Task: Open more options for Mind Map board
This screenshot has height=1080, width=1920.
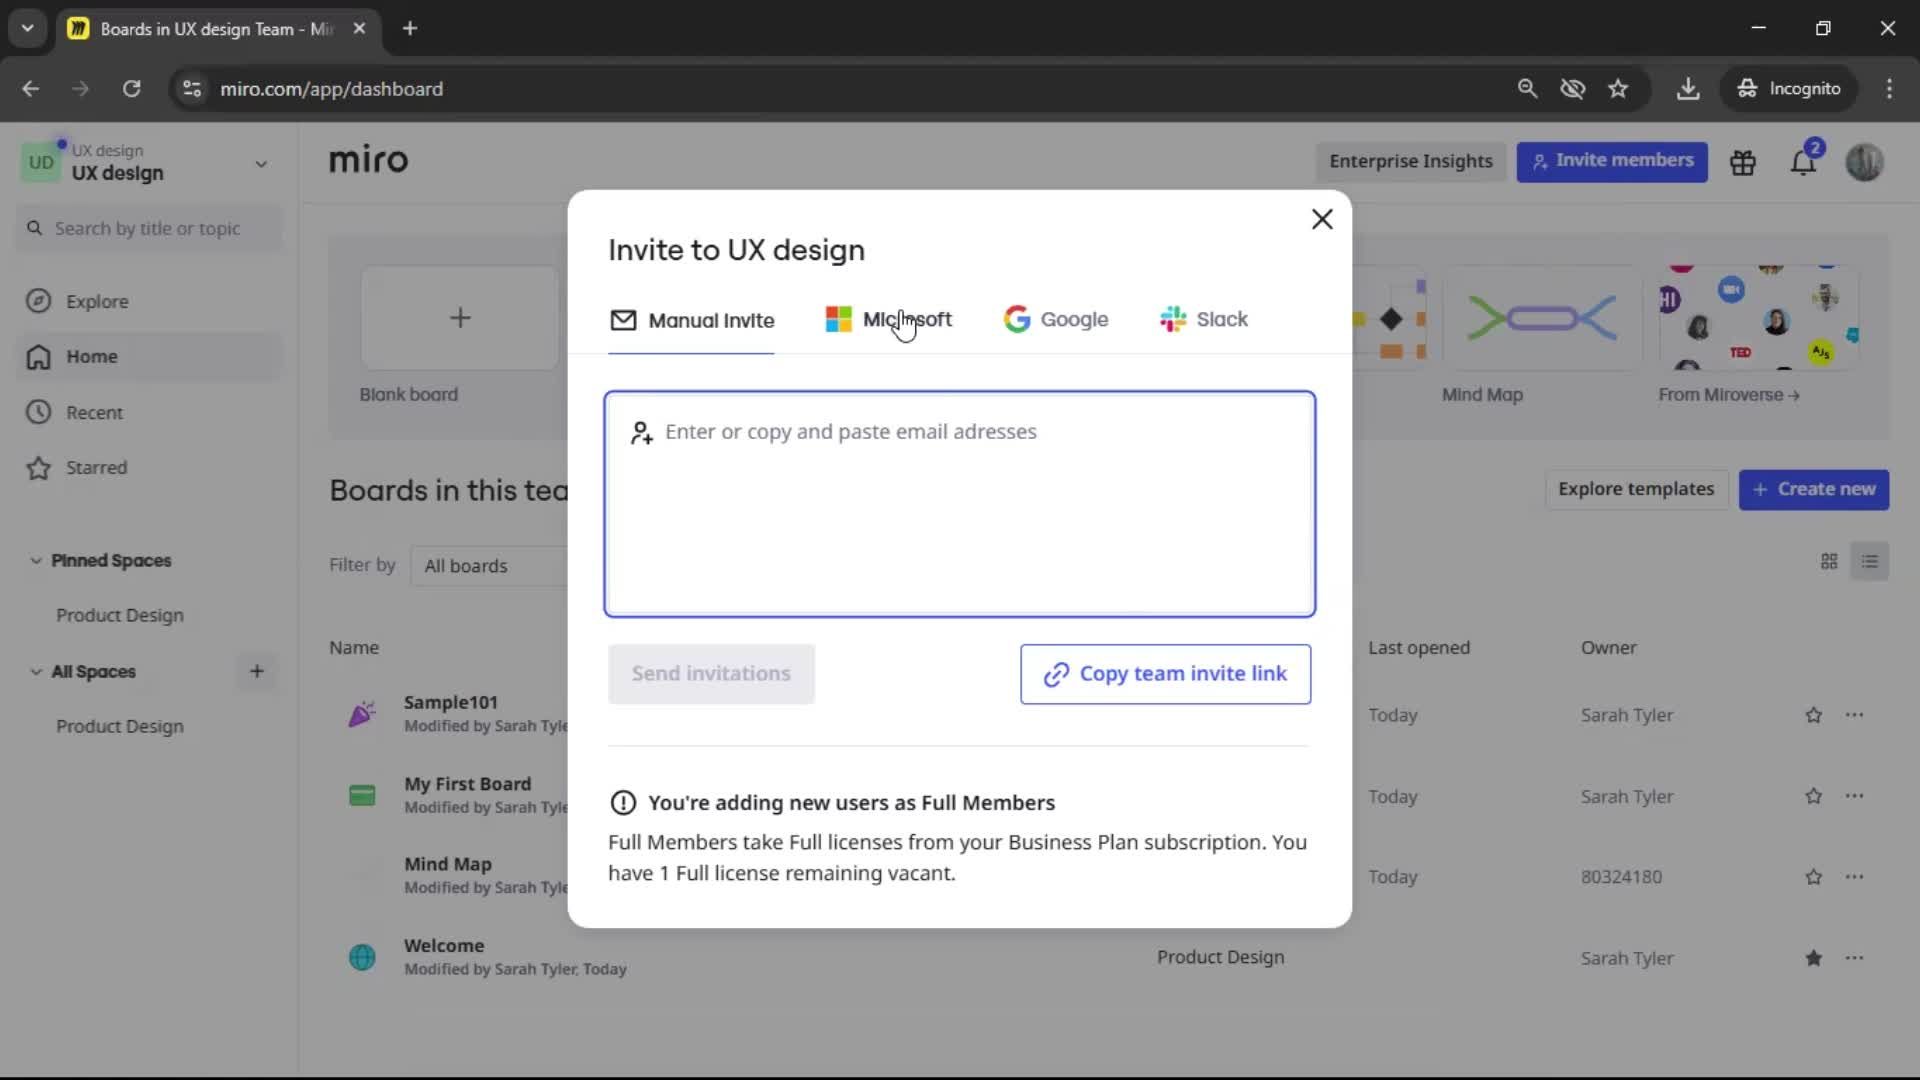Action: 1855,878
